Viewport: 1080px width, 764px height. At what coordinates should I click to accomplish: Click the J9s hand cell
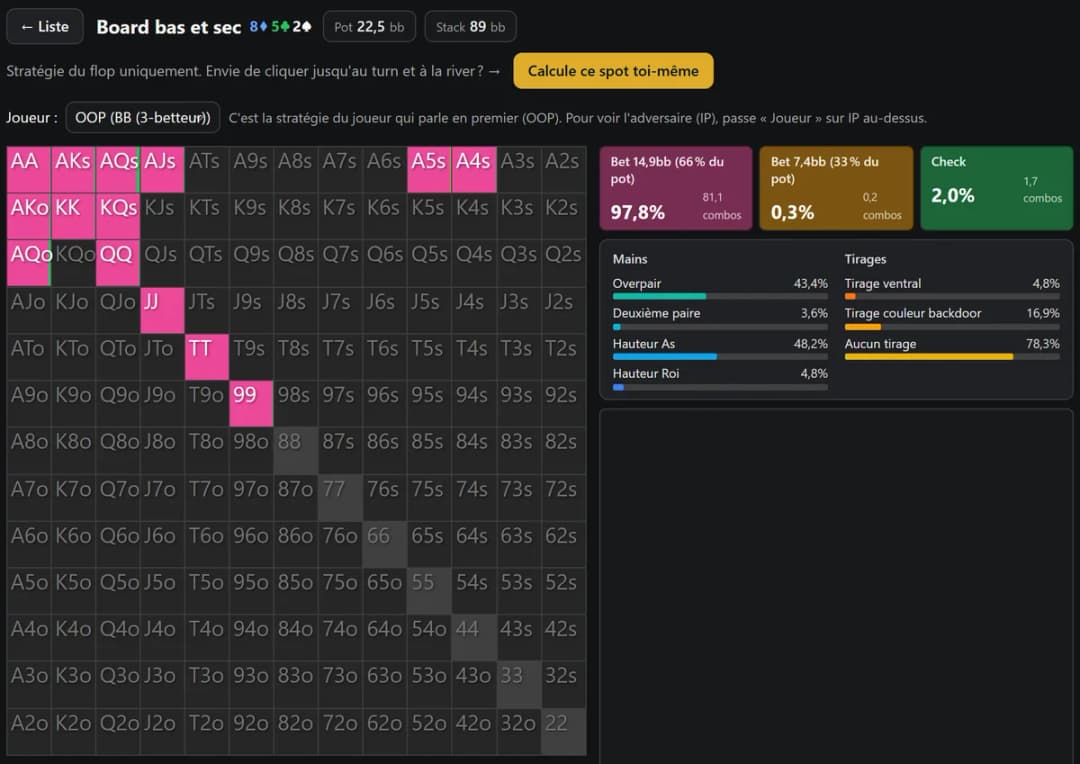tap(251, 310)
